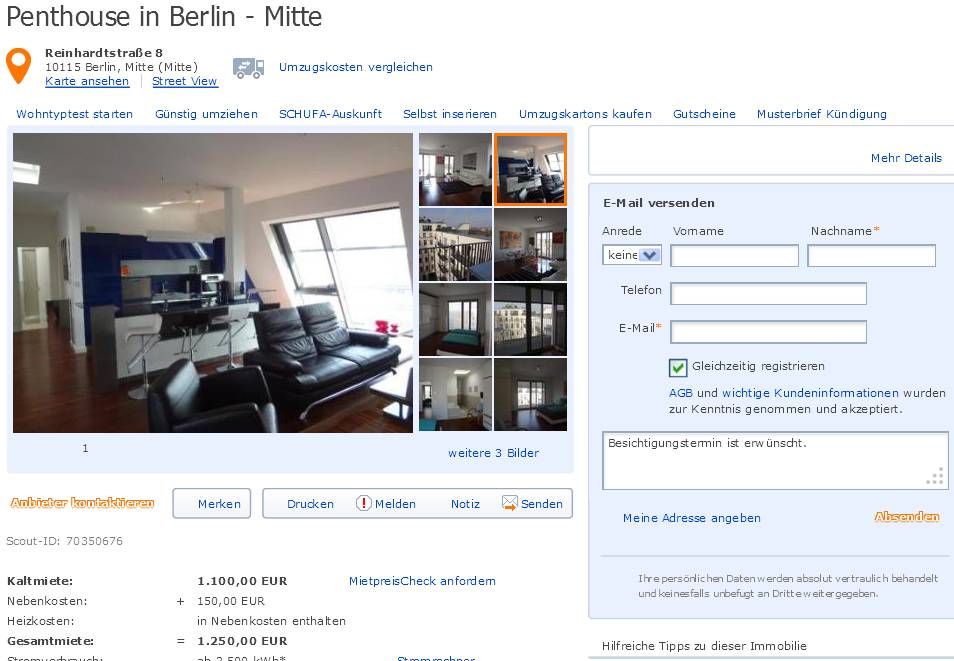Click the orange location pin icon
The height and width of the screenshot is (661, 954).
point(18,65)
